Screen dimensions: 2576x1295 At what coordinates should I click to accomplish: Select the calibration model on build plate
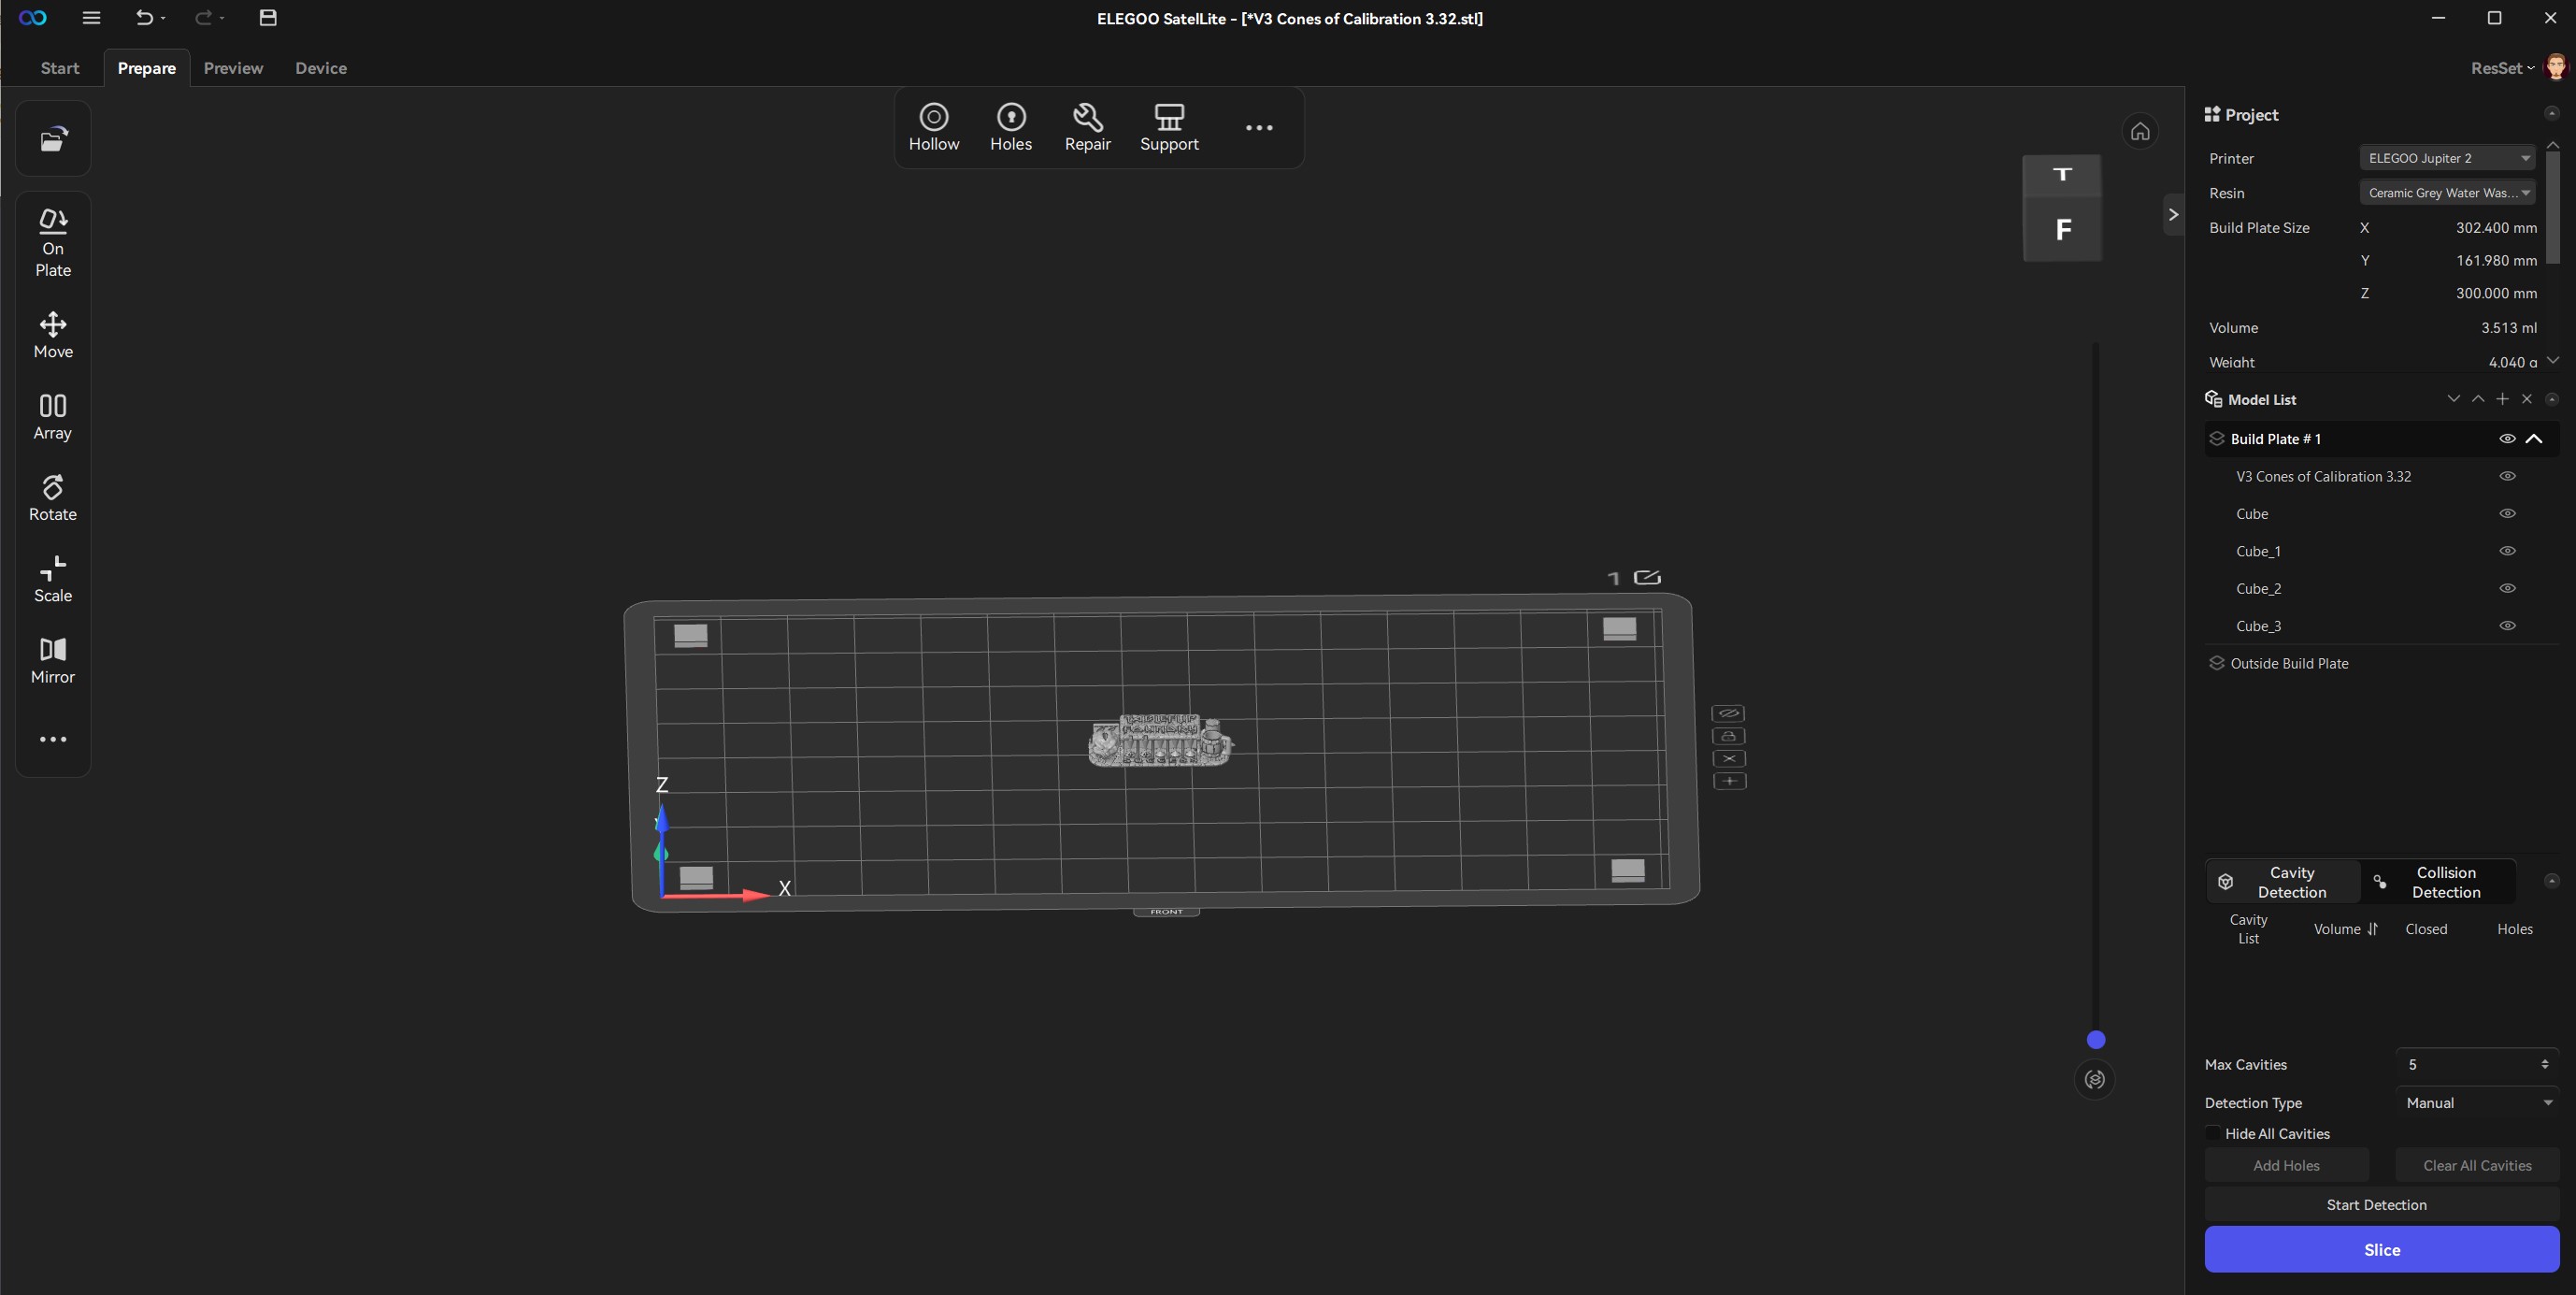1160,741
